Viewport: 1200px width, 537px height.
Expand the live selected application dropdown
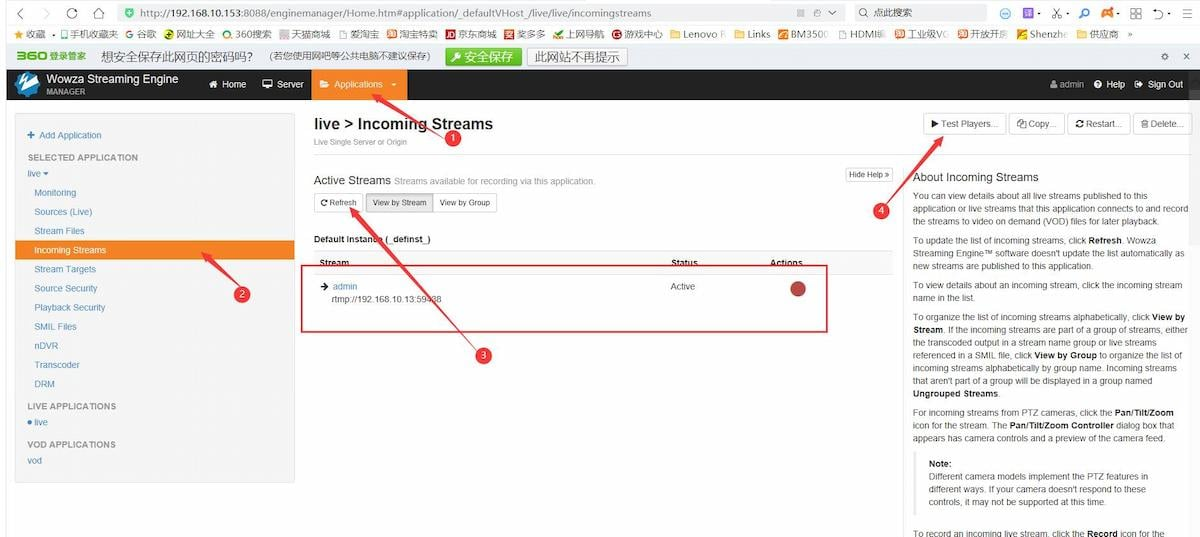[38, 174]
